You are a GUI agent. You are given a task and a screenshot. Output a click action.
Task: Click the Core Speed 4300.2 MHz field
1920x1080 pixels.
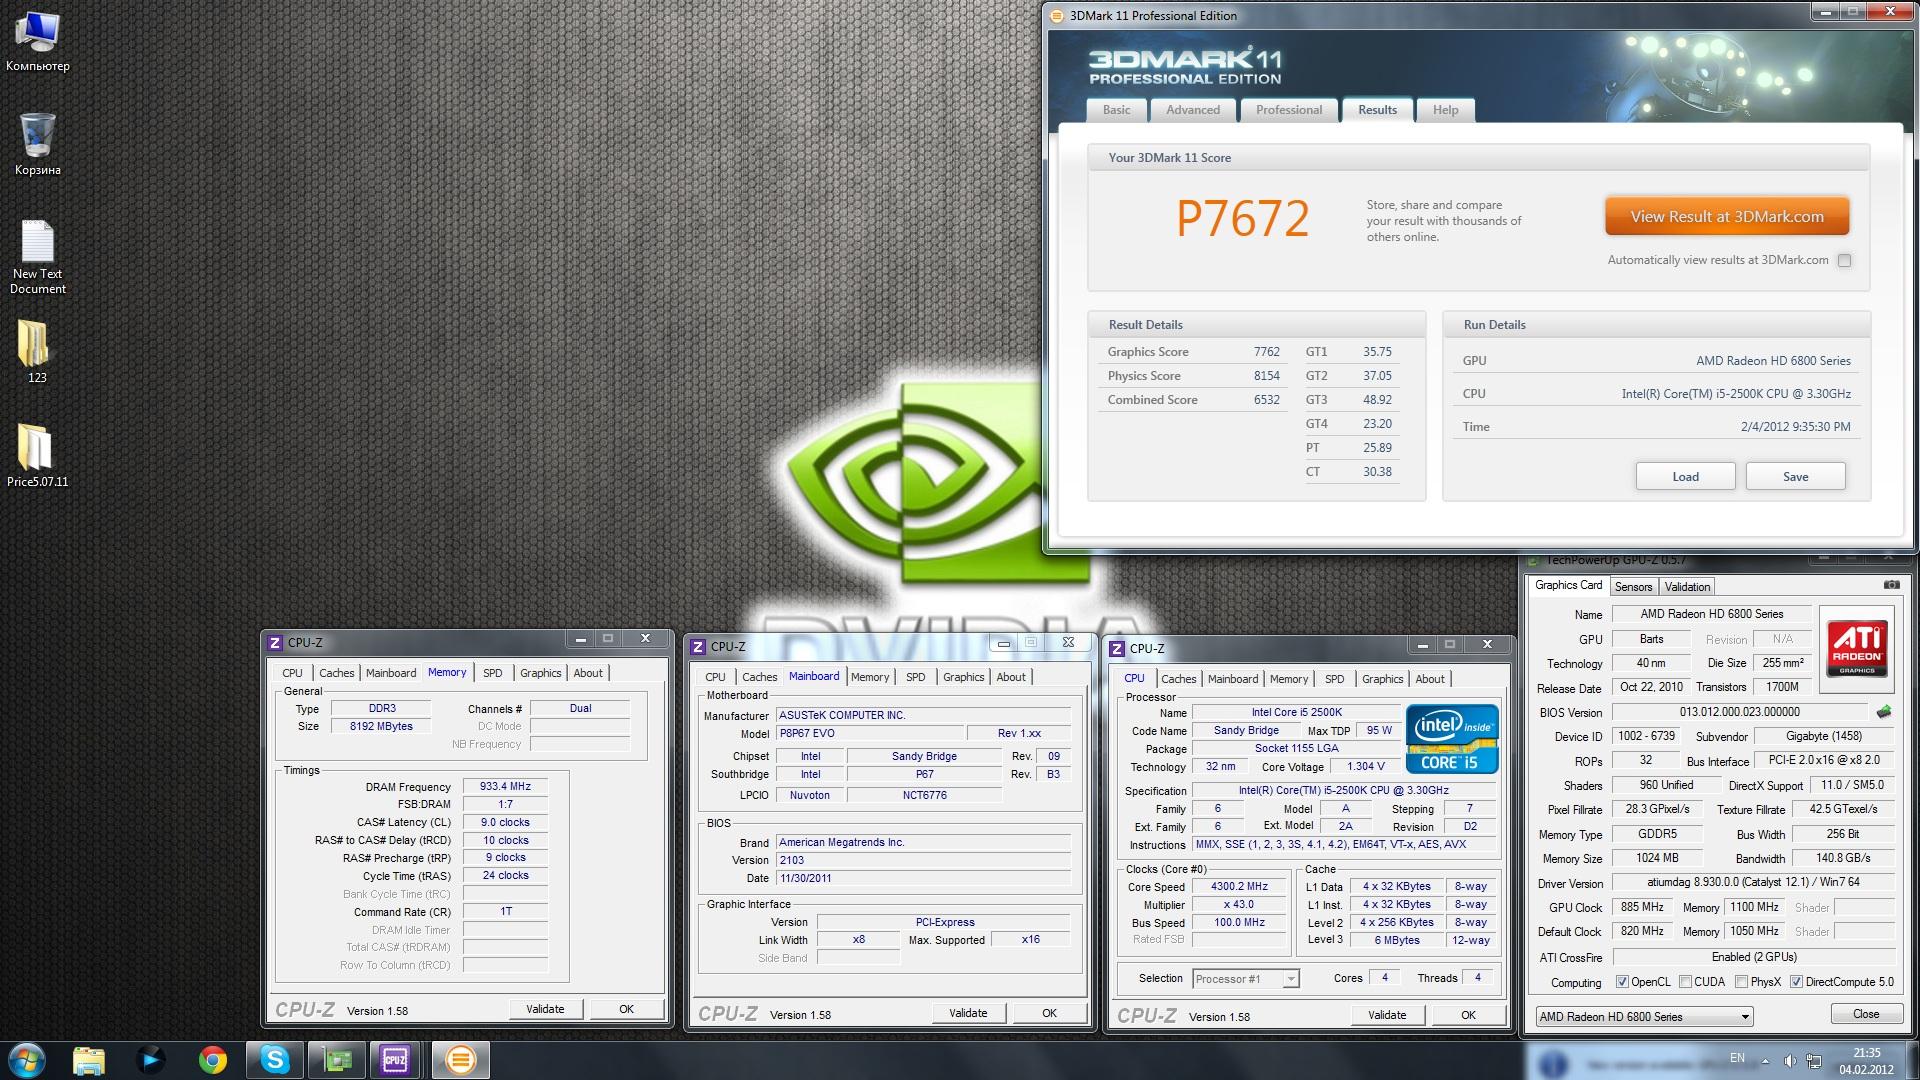1238,887
